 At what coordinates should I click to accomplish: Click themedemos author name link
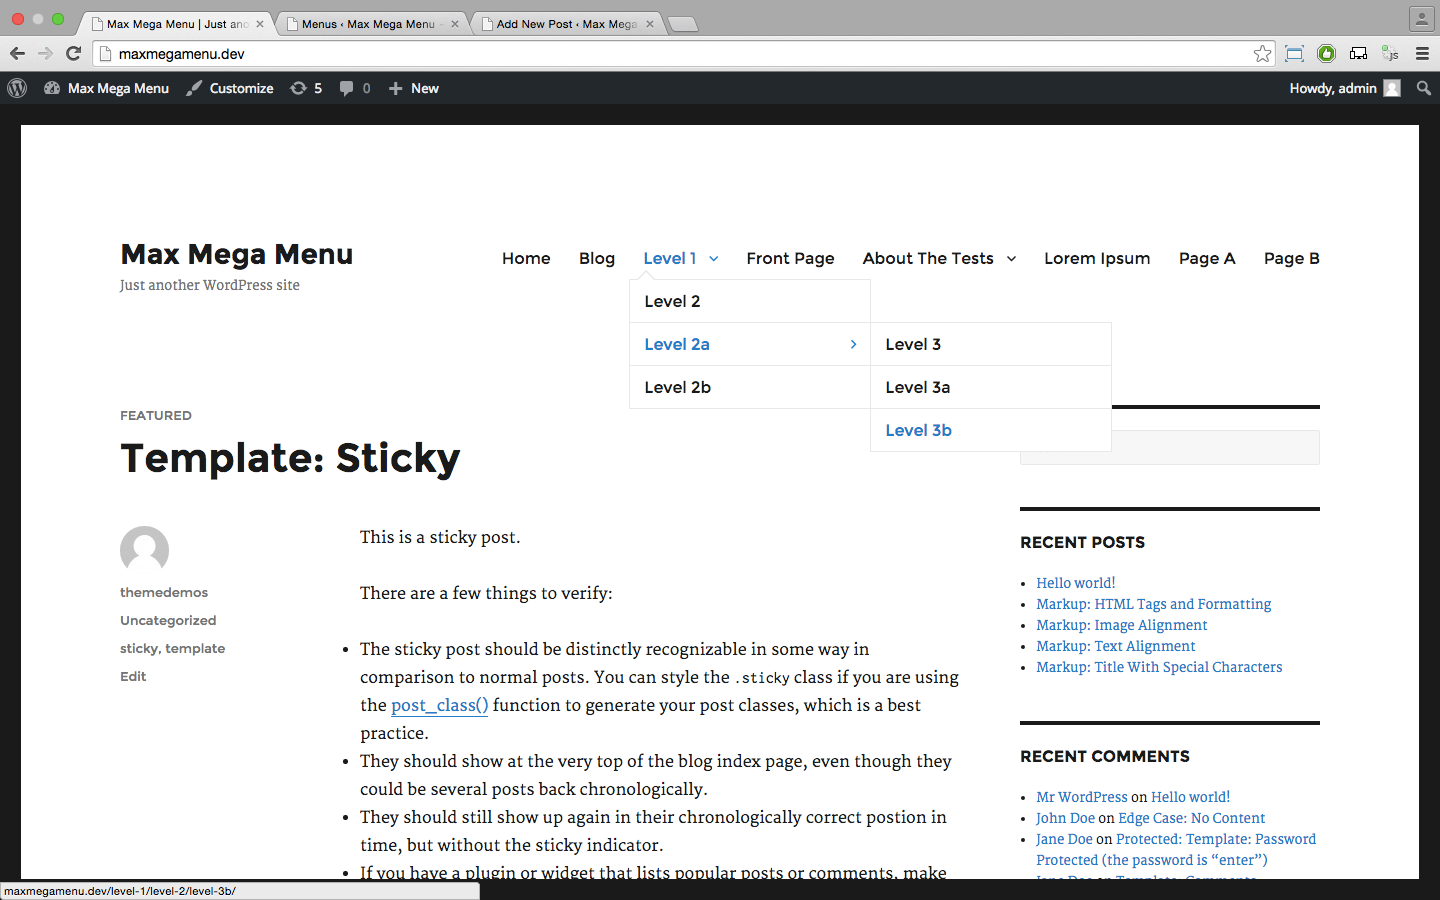[x=164, y=592]
